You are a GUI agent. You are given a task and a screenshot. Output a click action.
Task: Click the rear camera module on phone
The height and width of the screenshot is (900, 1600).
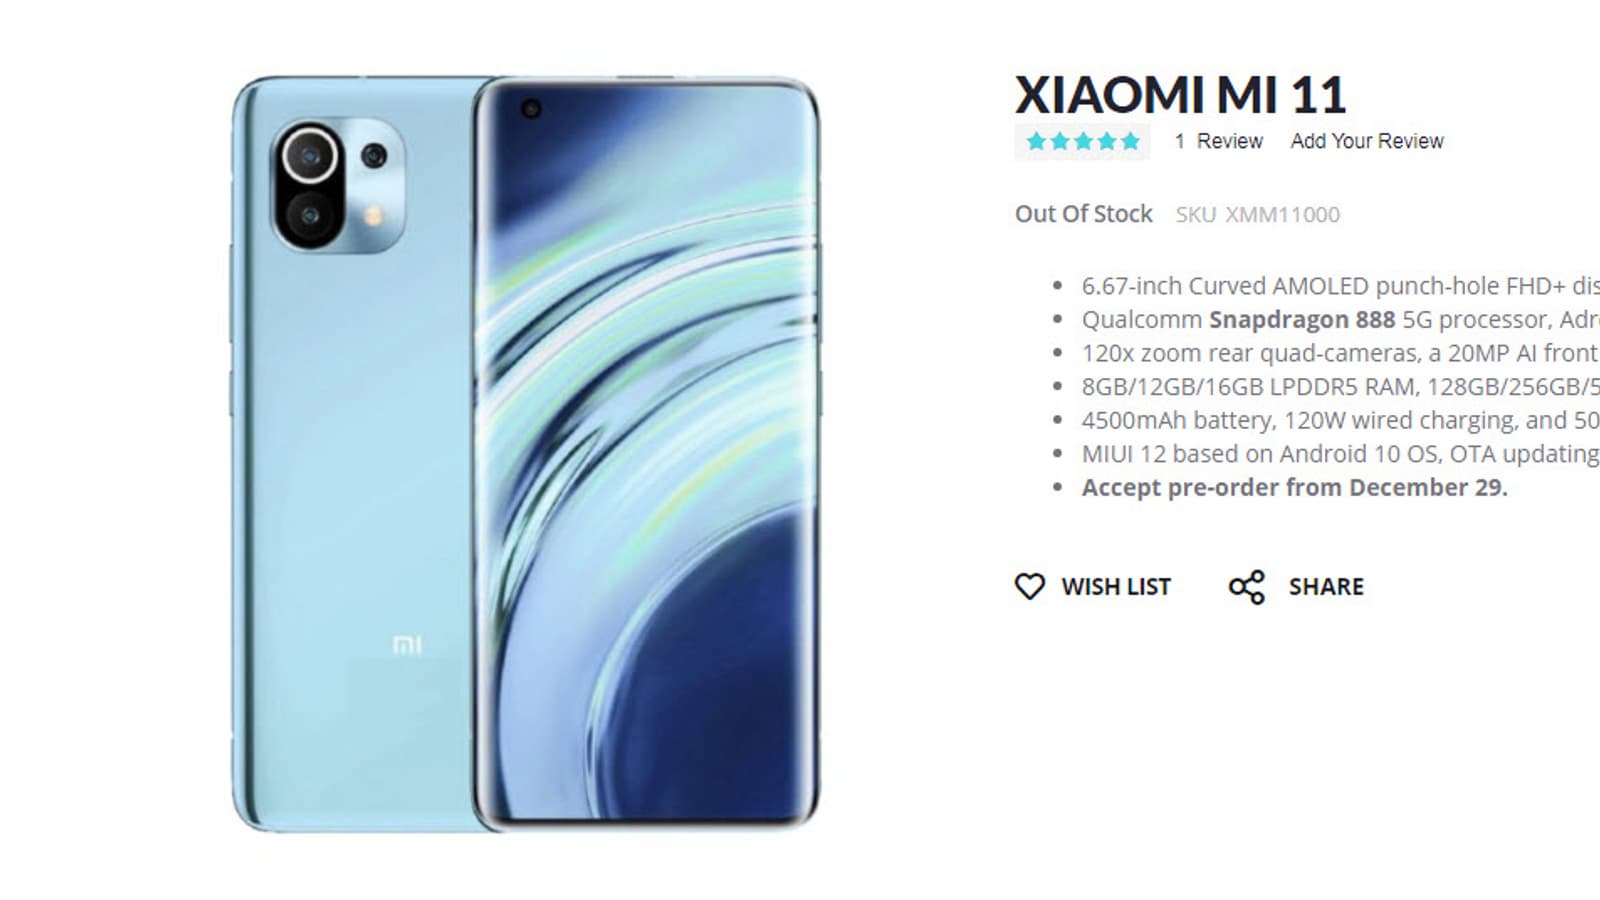pos(338,186)
